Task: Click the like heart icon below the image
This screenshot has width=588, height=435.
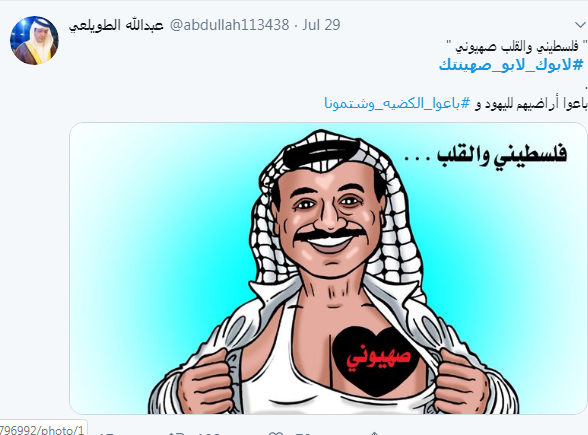Action: (276, 433)
